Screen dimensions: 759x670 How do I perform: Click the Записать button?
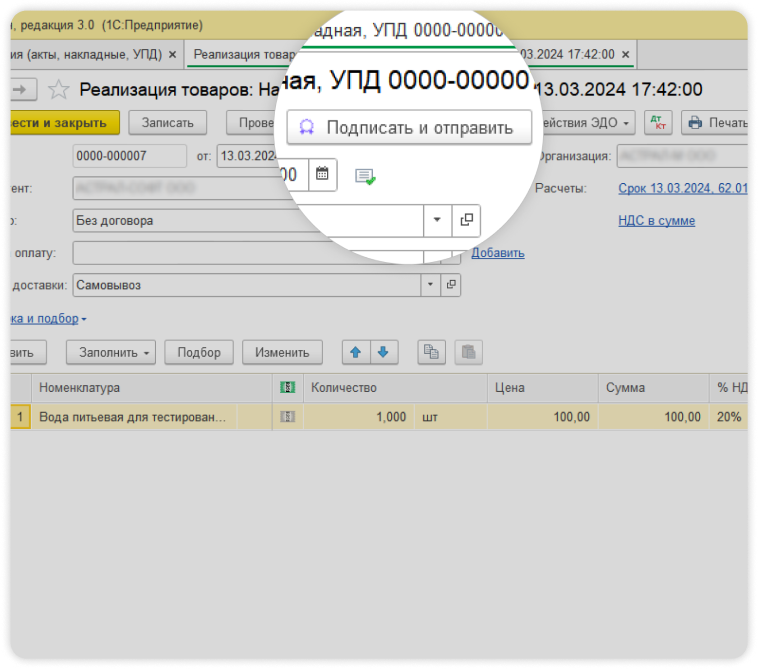click(x=167, y=123)
